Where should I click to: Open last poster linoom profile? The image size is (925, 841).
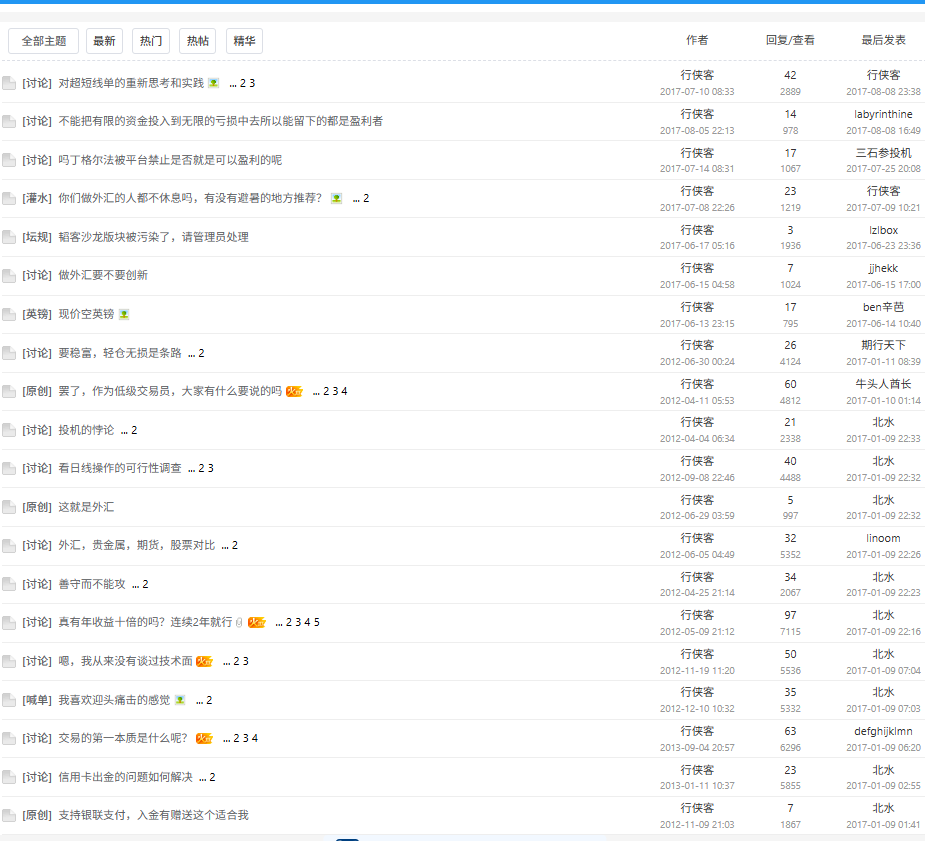click(883, 538)
